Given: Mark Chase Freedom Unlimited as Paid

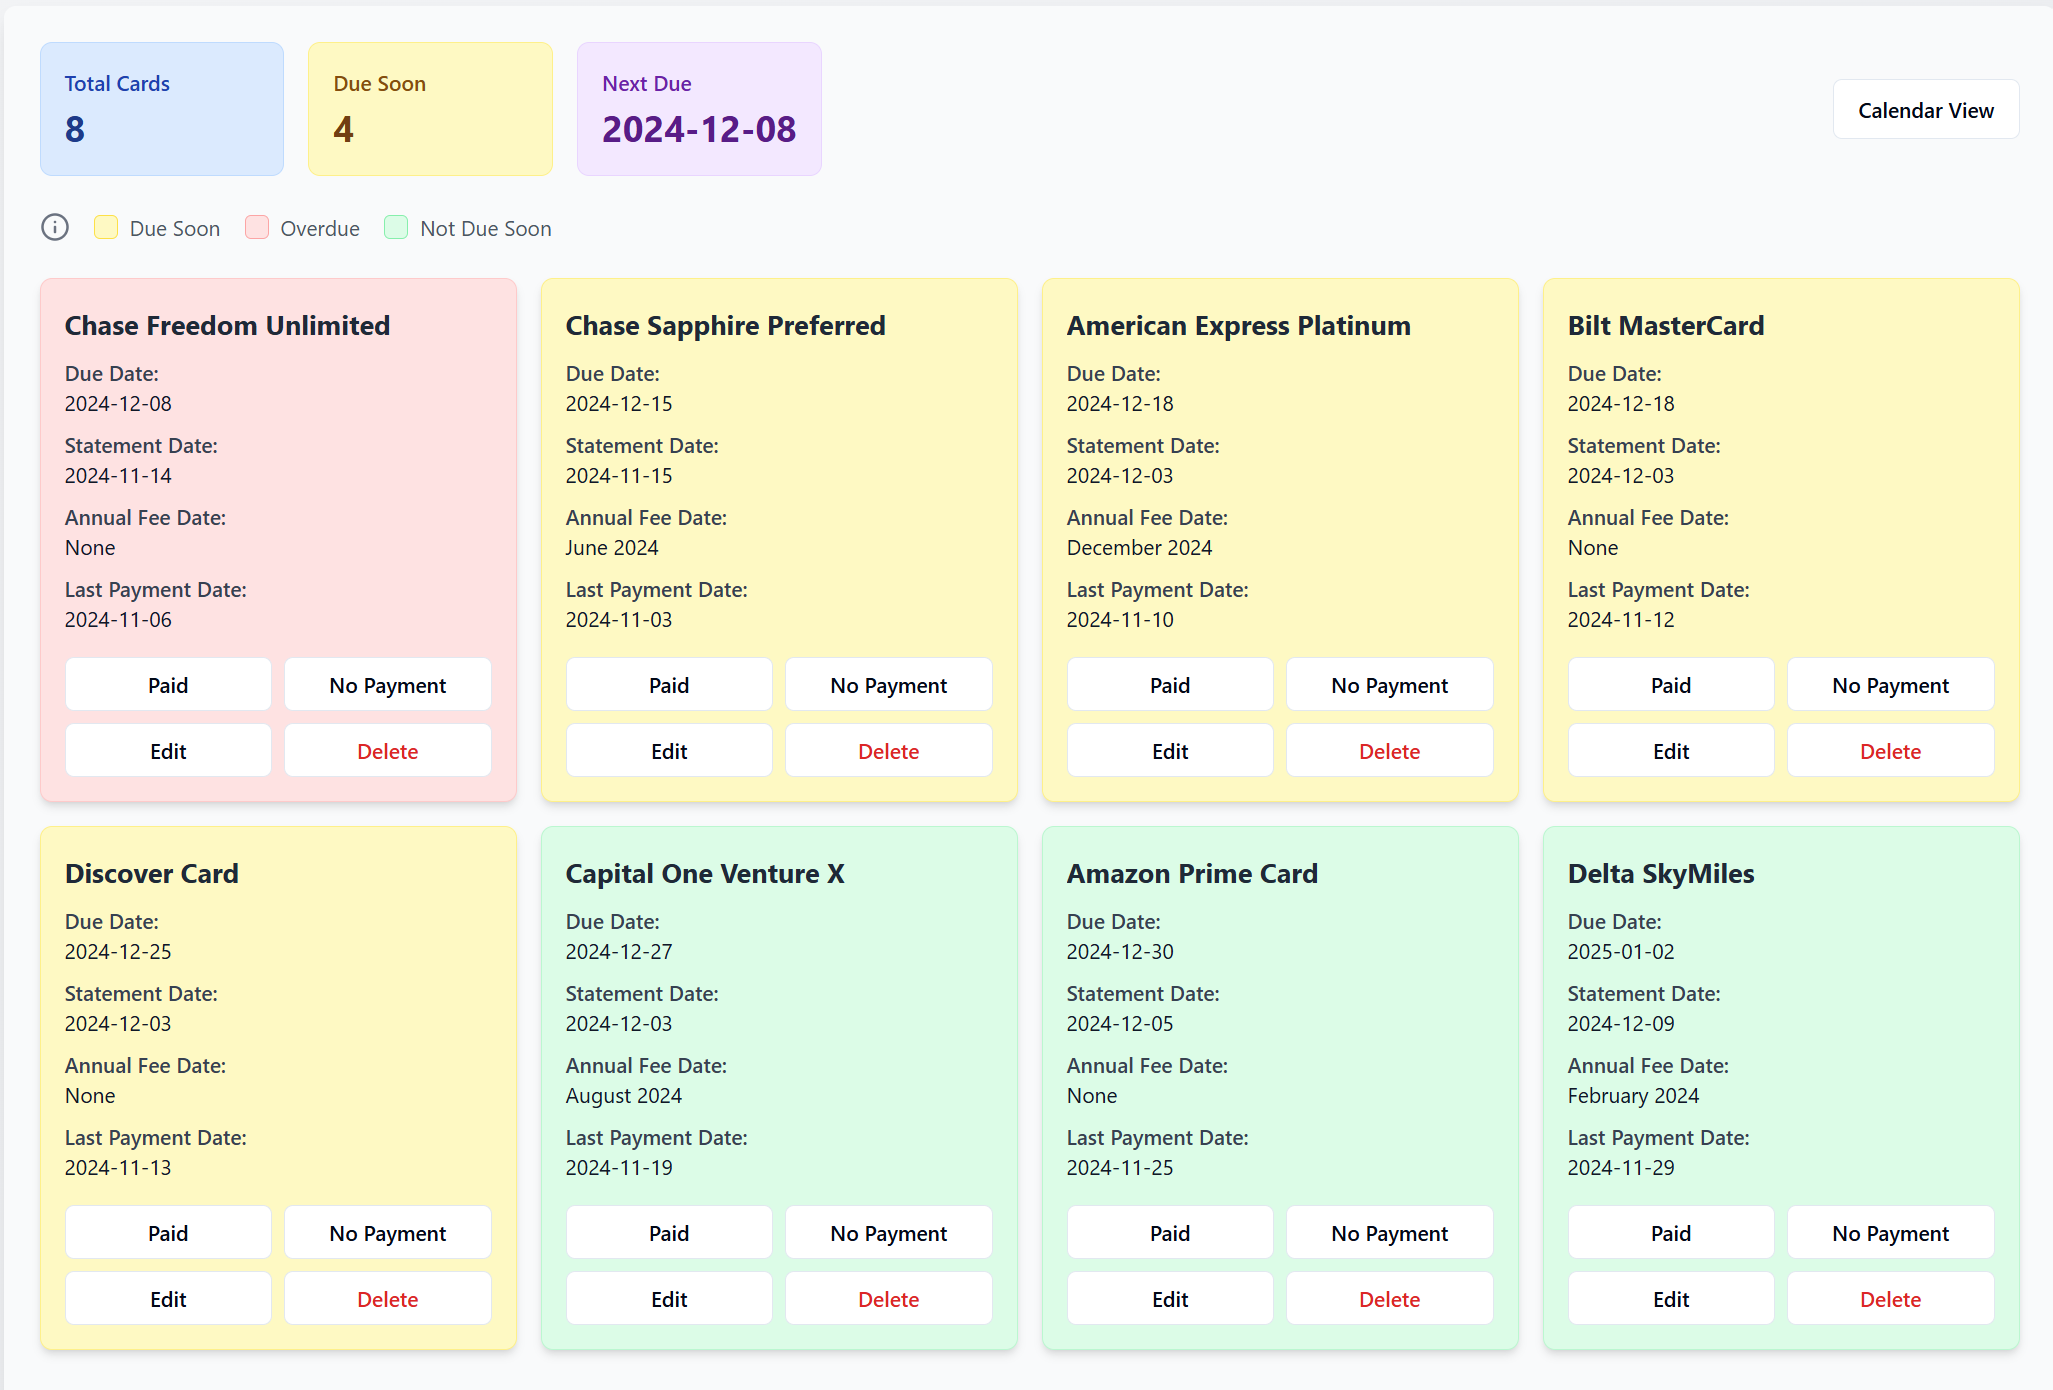Looking at the screenshot, I should [168, 685].
